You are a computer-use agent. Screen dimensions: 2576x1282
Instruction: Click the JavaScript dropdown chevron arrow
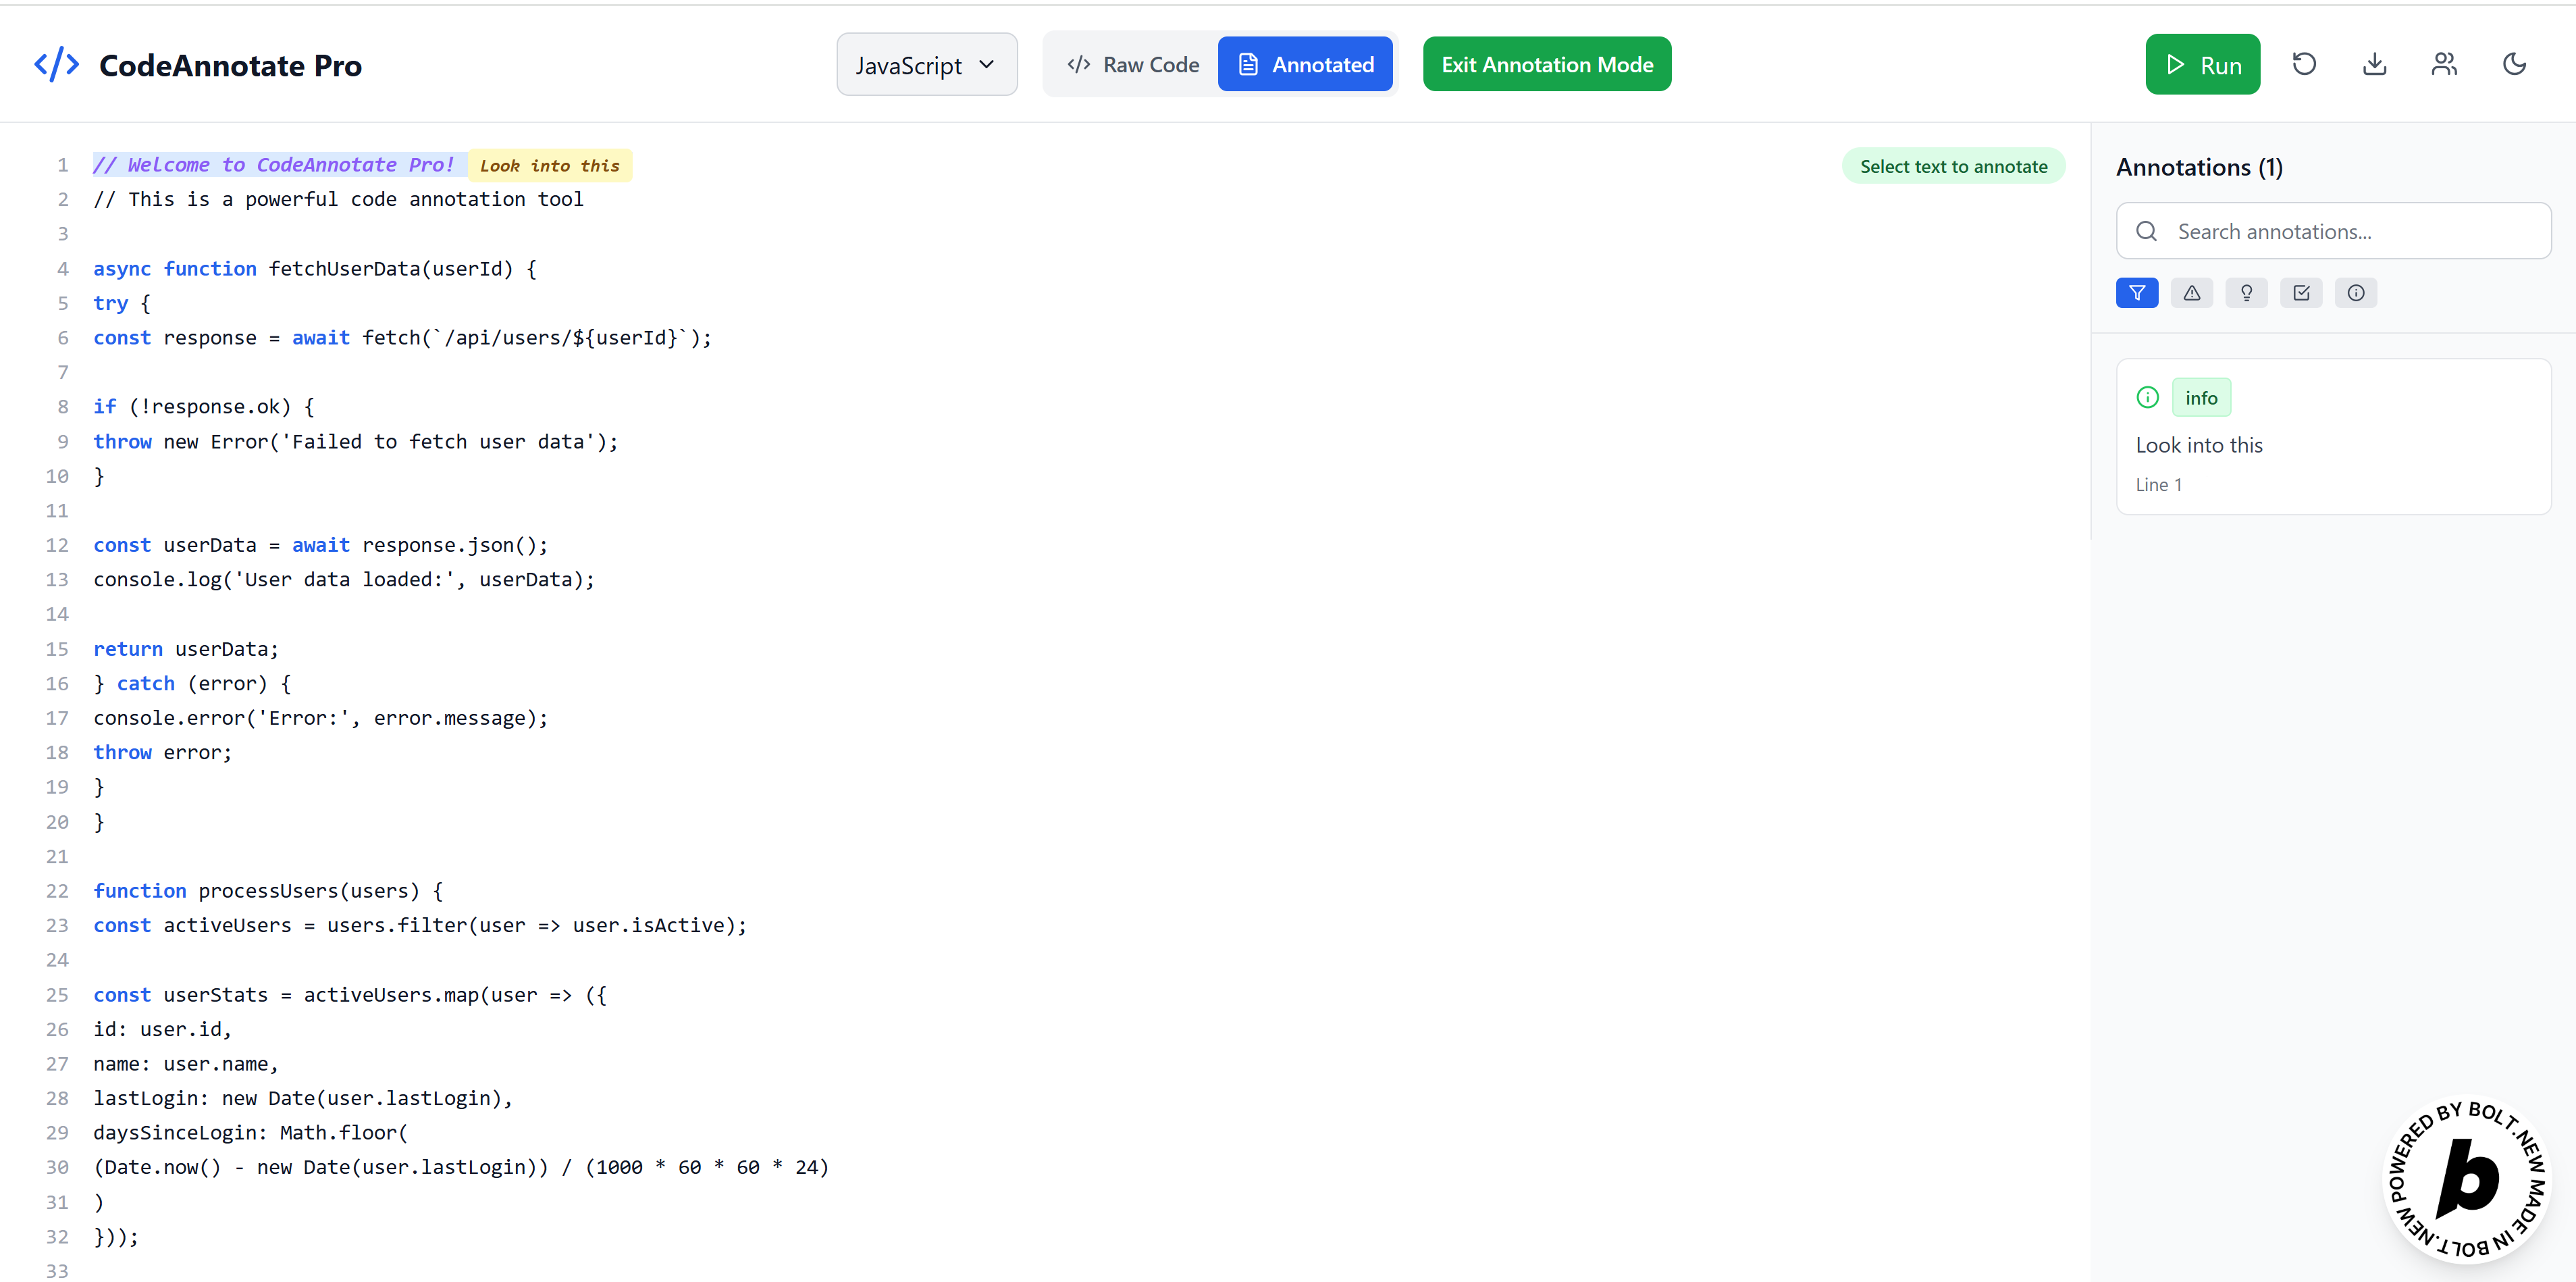(x=987, y=65)
